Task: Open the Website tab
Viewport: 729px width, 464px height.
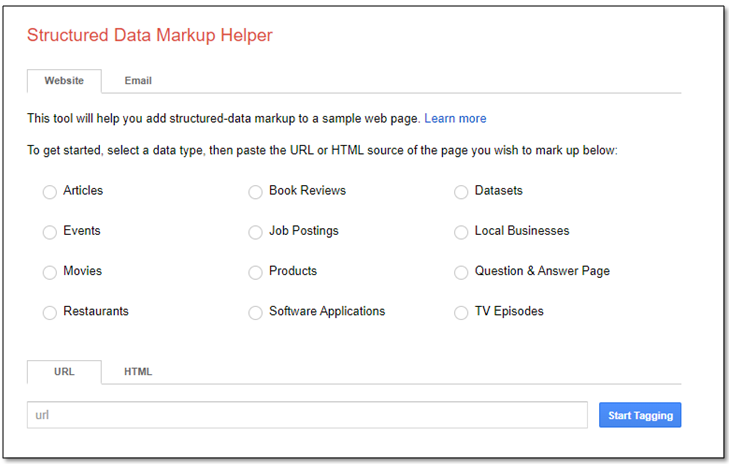Action: coord(64,81)
